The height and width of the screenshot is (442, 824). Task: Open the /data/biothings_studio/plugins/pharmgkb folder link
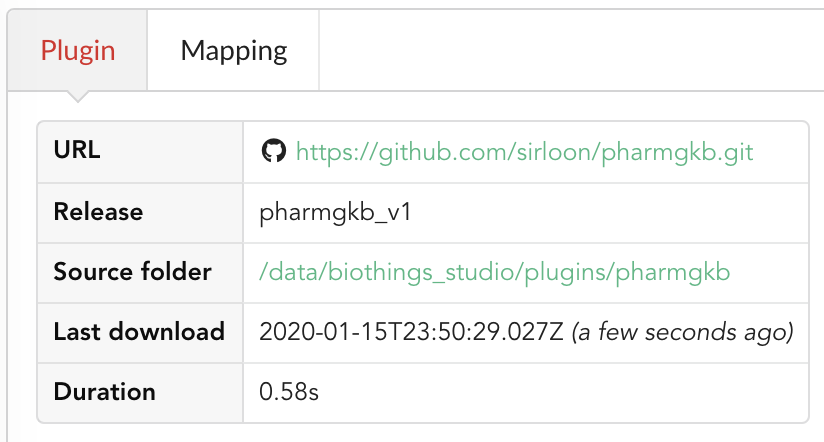pos(495,272)
